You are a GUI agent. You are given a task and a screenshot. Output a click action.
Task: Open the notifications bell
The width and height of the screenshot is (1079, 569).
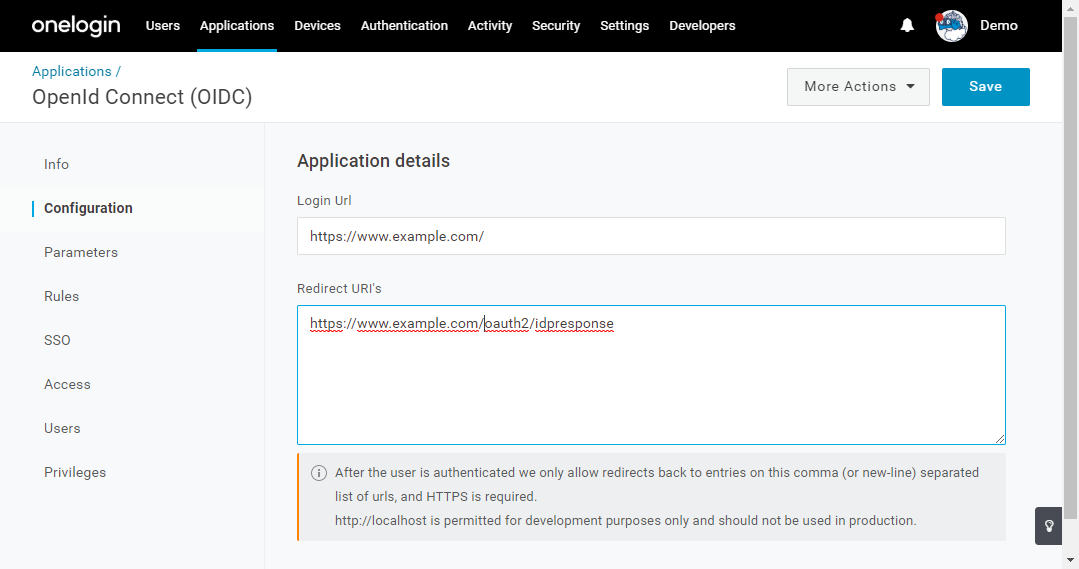tap(907, 25)
